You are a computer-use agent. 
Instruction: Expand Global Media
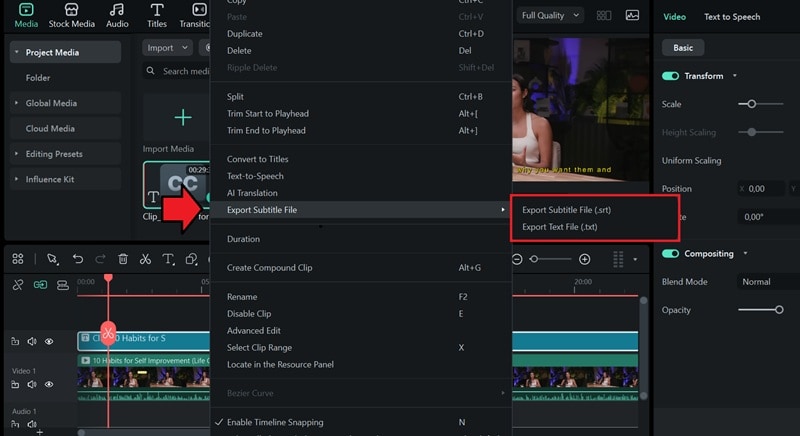pyautogui.click(x=16, y=102)
